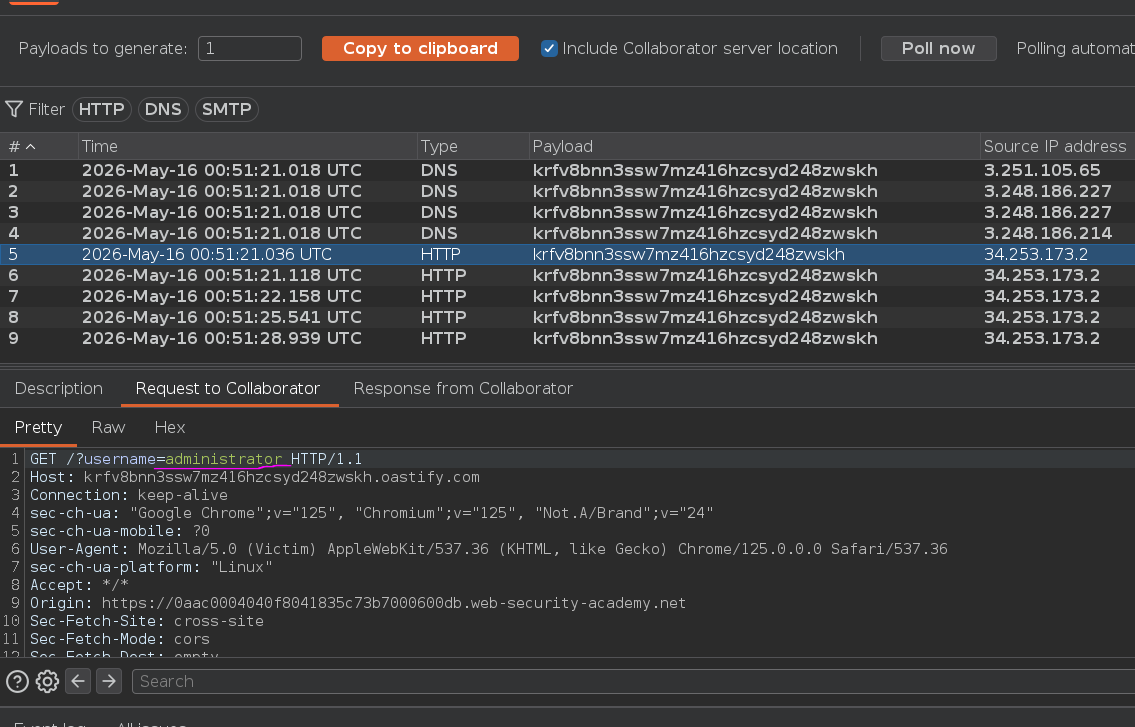Image resolution: width=1135 pixels, height=727 pixels.
Task: Click the Origin header line
Action: [x=358, y=603]
